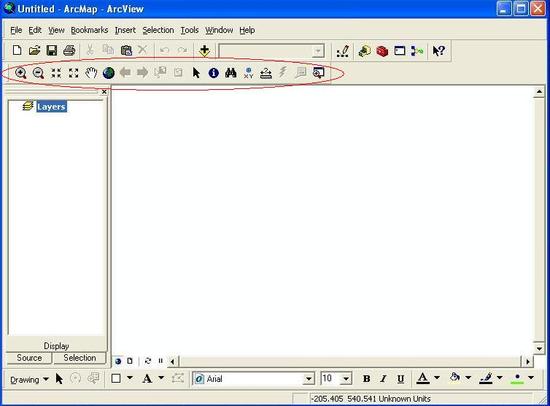This screenshot has height=406, width=550.
Task: Open the fill color dropdown arrow
Action: pyautogui.click(x=468, y=378)
